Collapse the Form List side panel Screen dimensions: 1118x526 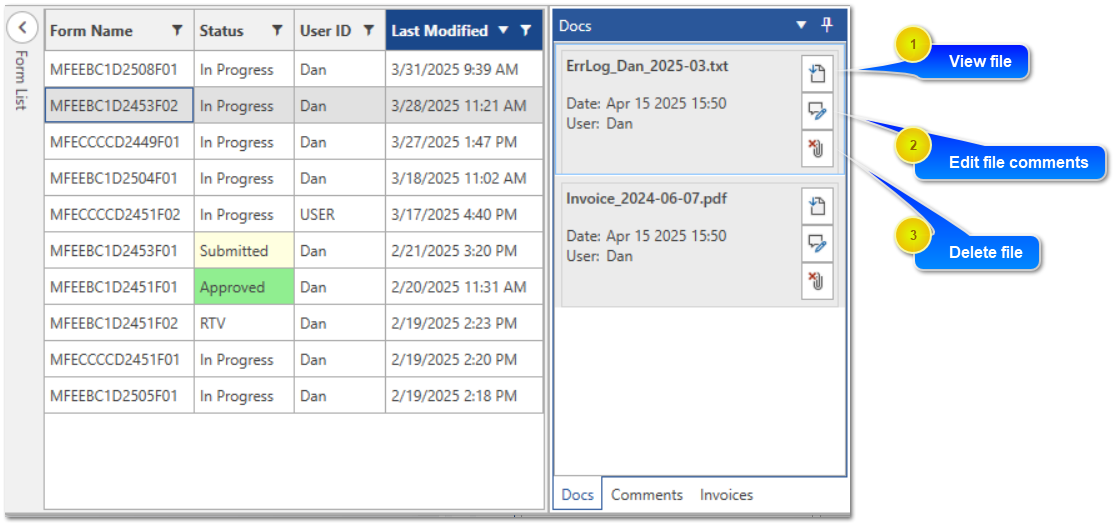click(22, 28)
